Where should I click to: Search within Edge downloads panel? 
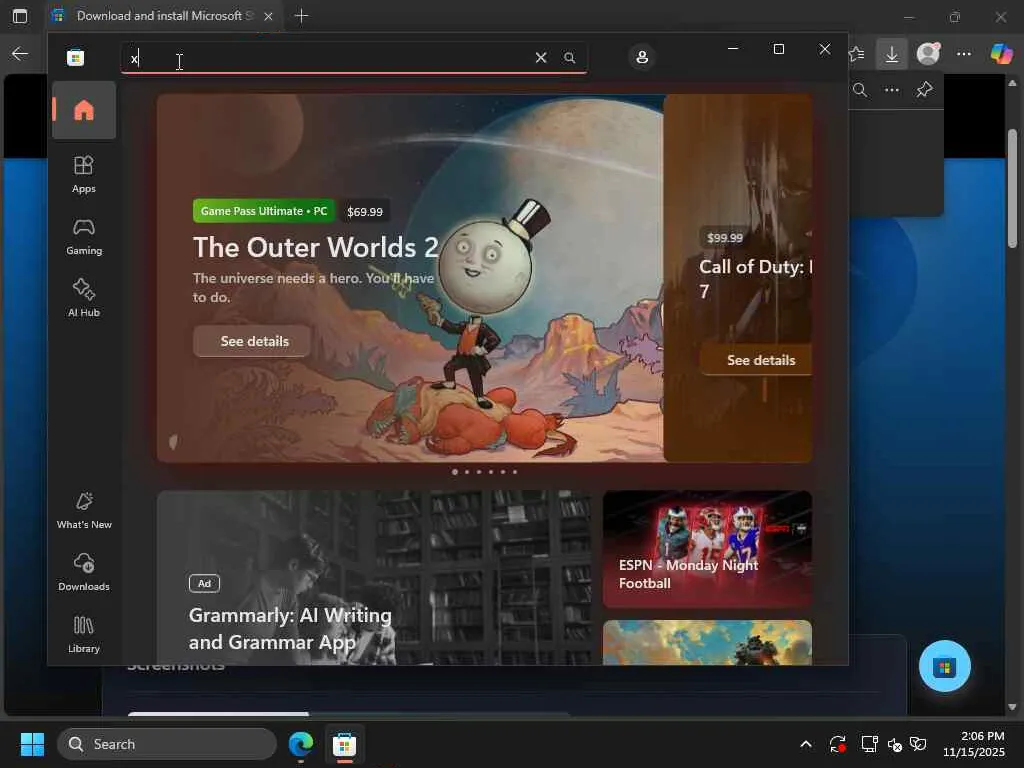860,90
